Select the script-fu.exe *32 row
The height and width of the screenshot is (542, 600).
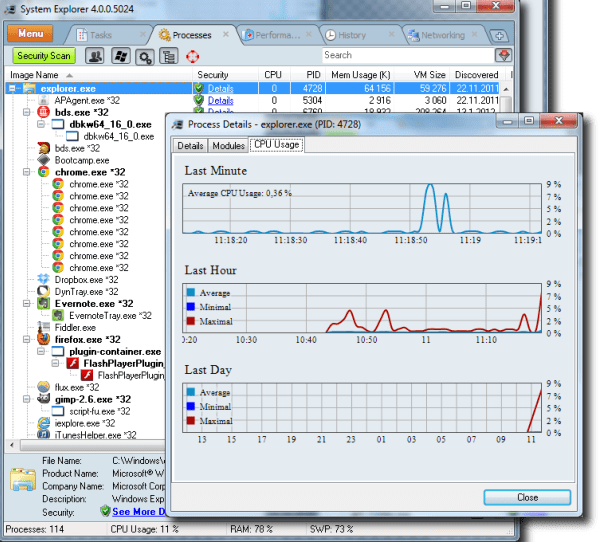[x=99, y=411]
